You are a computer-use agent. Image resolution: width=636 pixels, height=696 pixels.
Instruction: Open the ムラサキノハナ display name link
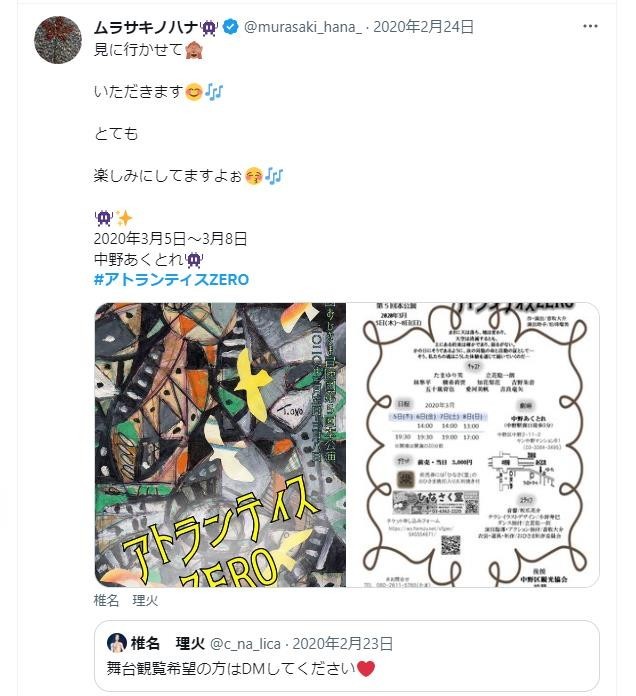[x=146, y=28]
